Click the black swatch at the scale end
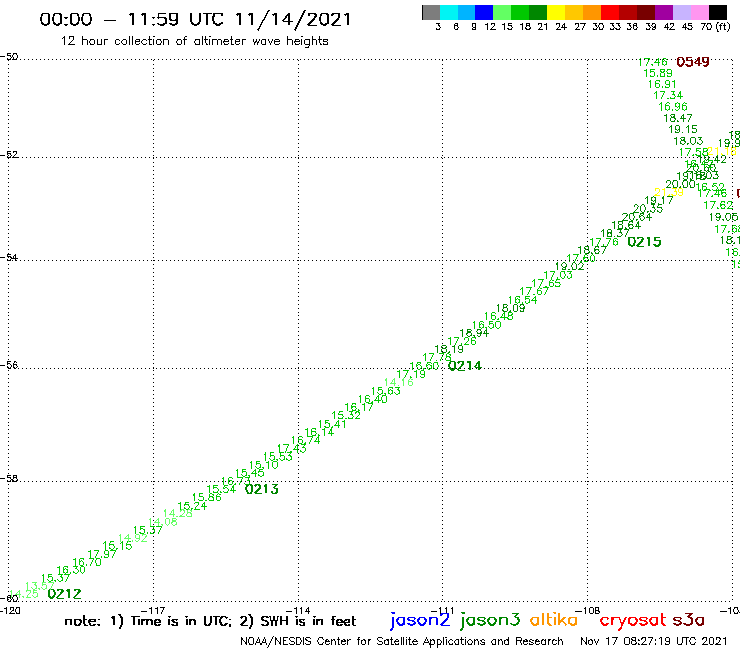The image size is (740, 650). click(717, 12)
